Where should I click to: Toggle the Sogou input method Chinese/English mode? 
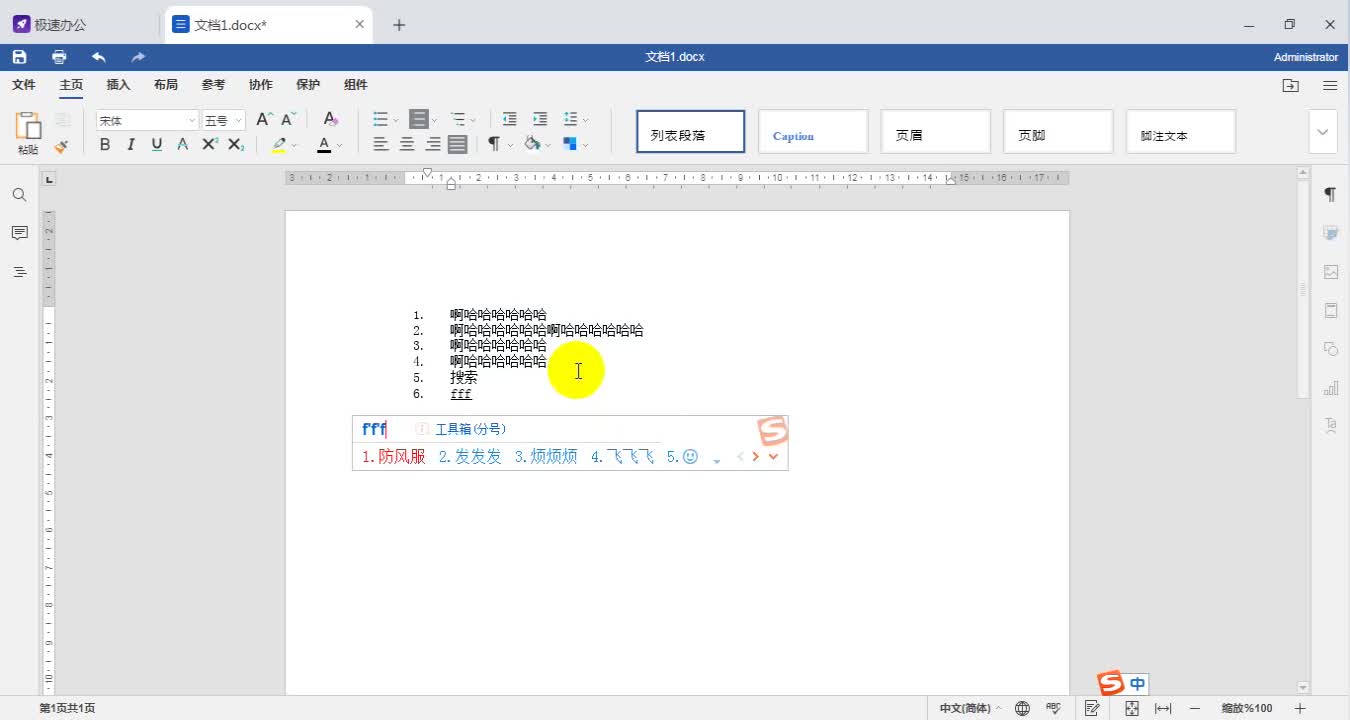coord(1137,683)
